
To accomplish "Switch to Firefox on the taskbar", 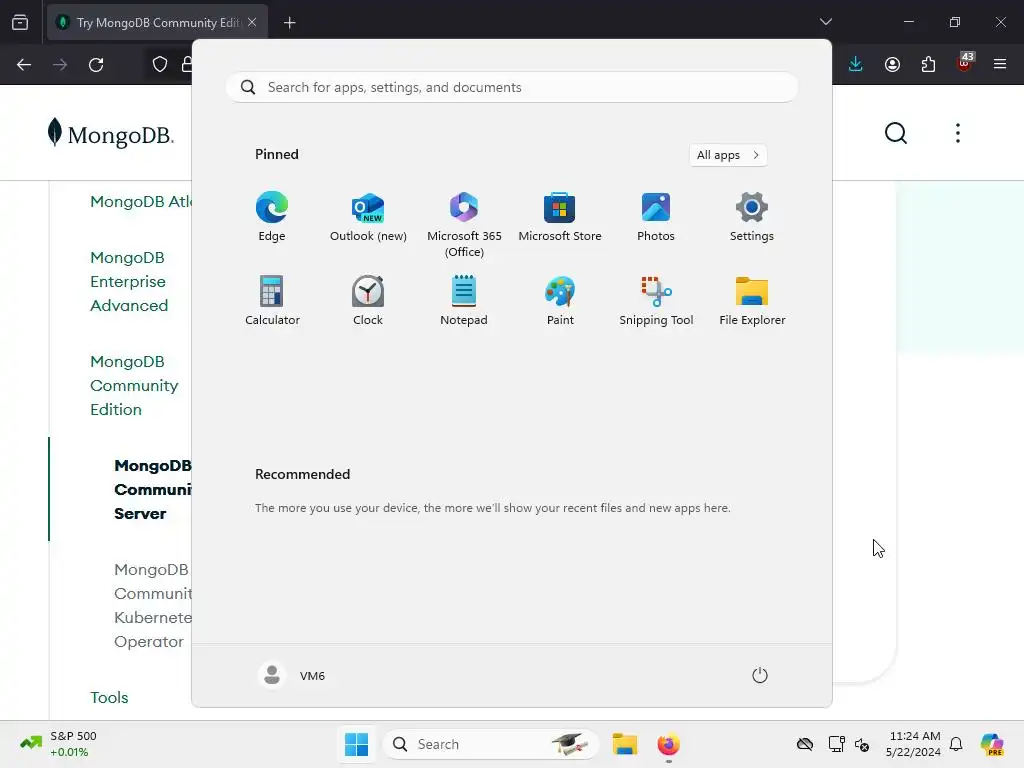I will tap(668, 744).
